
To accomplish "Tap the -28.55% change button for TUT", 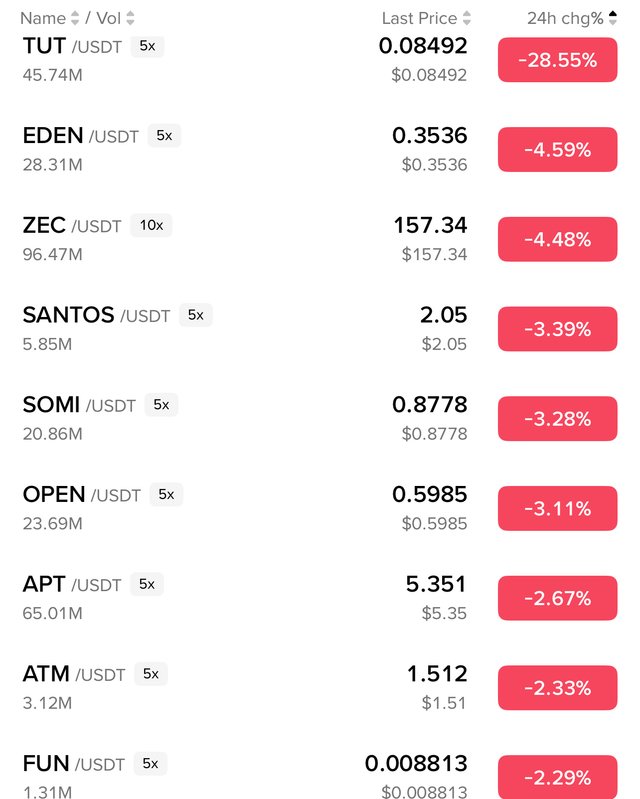I will click(557, 60).
